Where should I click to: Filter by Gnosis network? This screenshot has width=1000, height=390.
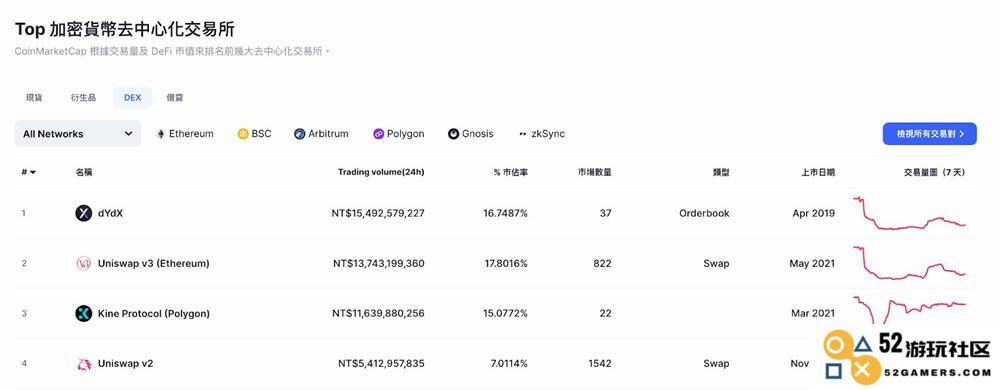(471, 134)
